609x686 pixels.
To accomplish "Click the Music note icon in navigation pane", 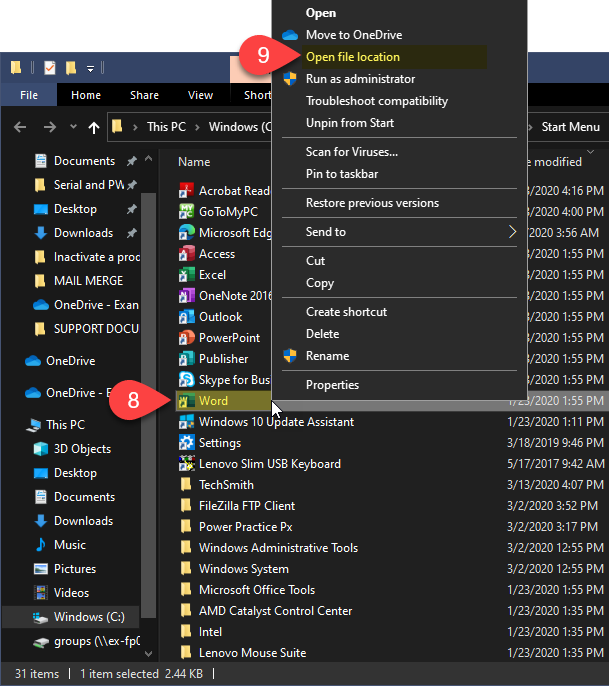I will click(x=41, y=545).
